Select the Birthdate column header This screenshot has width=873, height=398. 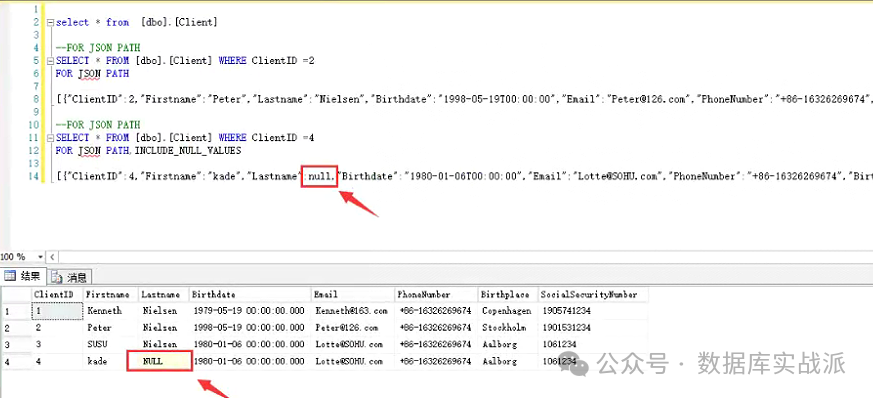(x=250, y=294)
